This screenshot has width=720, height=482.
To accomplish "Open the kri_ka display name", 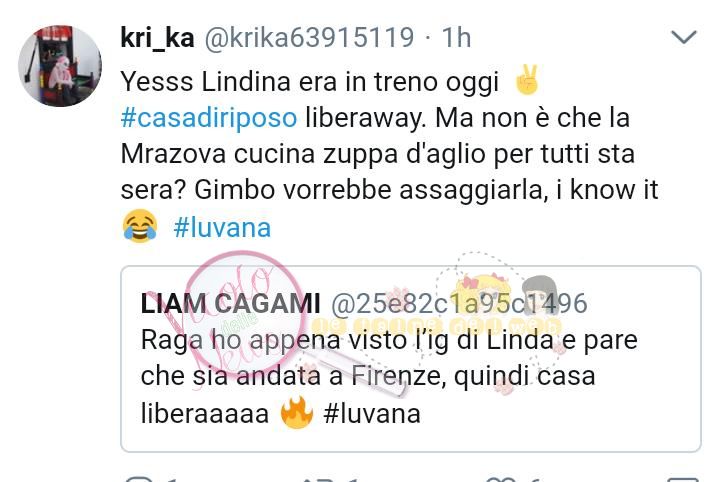I will 157,37.
